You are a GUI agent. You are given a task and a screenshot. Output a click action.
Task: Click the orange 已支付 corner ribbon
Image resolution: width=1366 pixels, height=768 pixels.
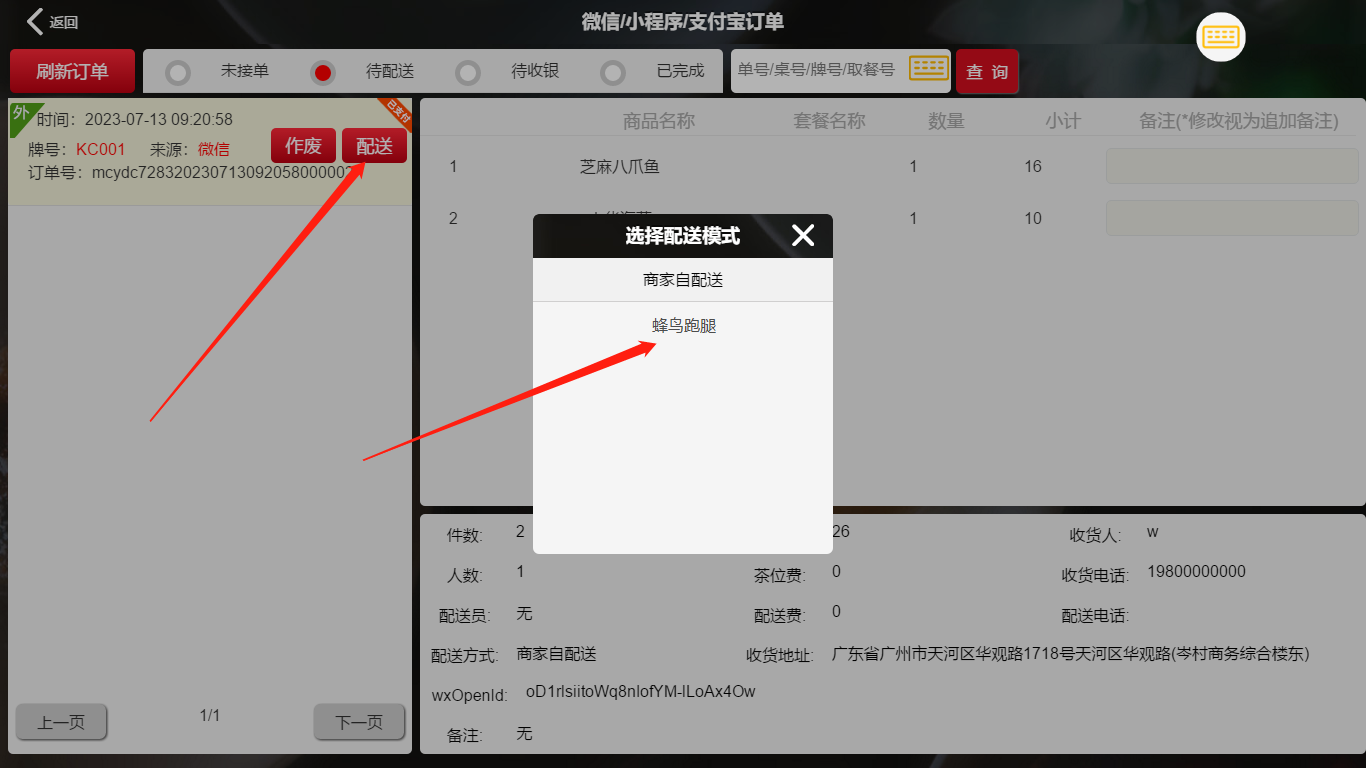[398, 112]
